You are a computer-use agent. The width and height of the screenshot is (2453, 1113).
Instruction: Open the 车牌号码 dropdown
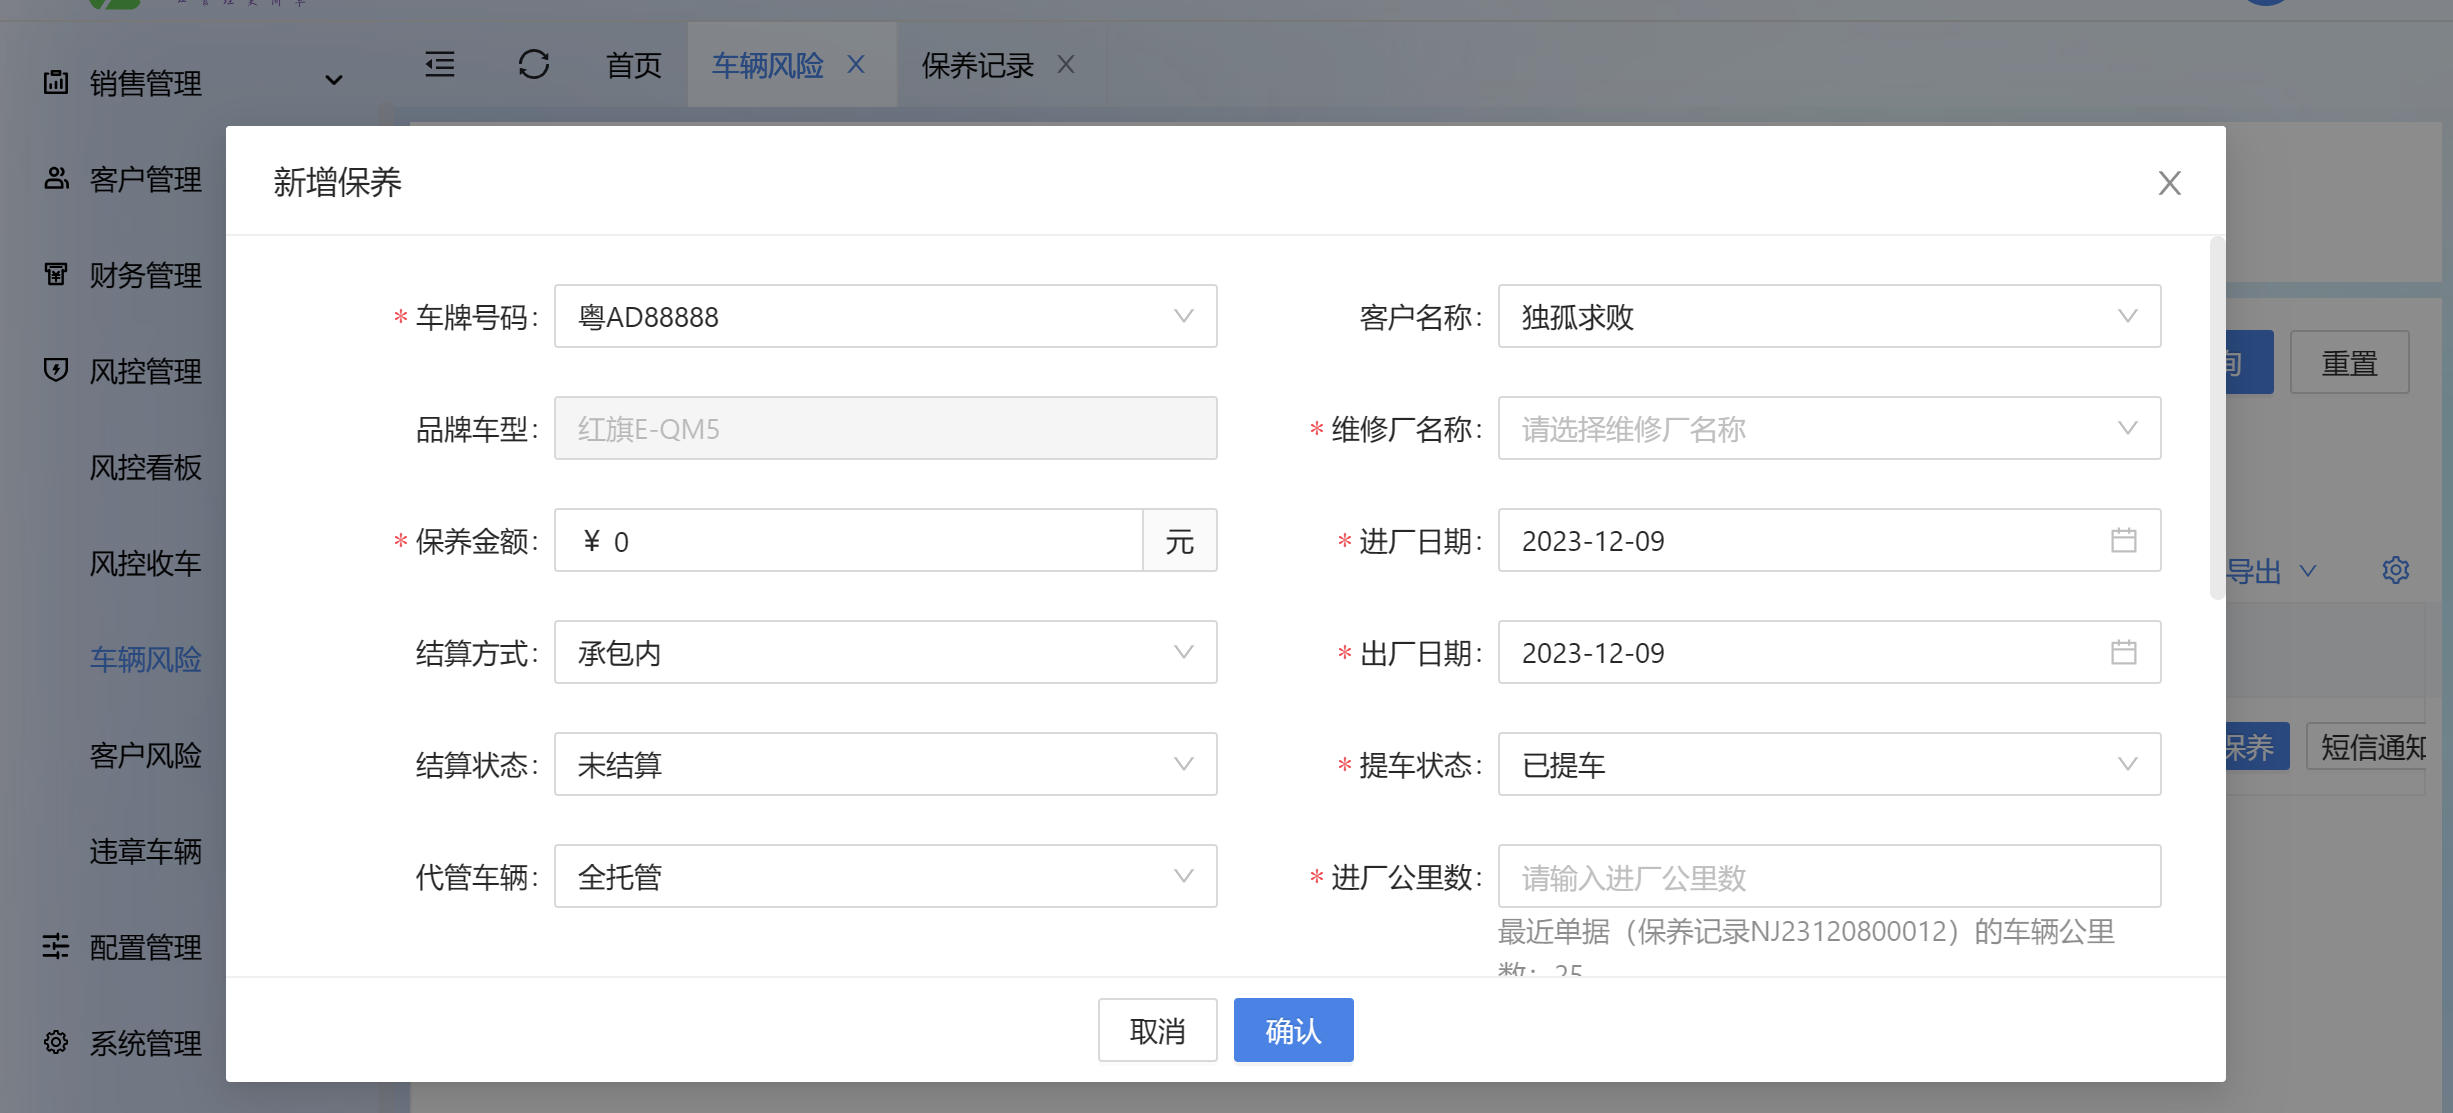tap(885, 317)
